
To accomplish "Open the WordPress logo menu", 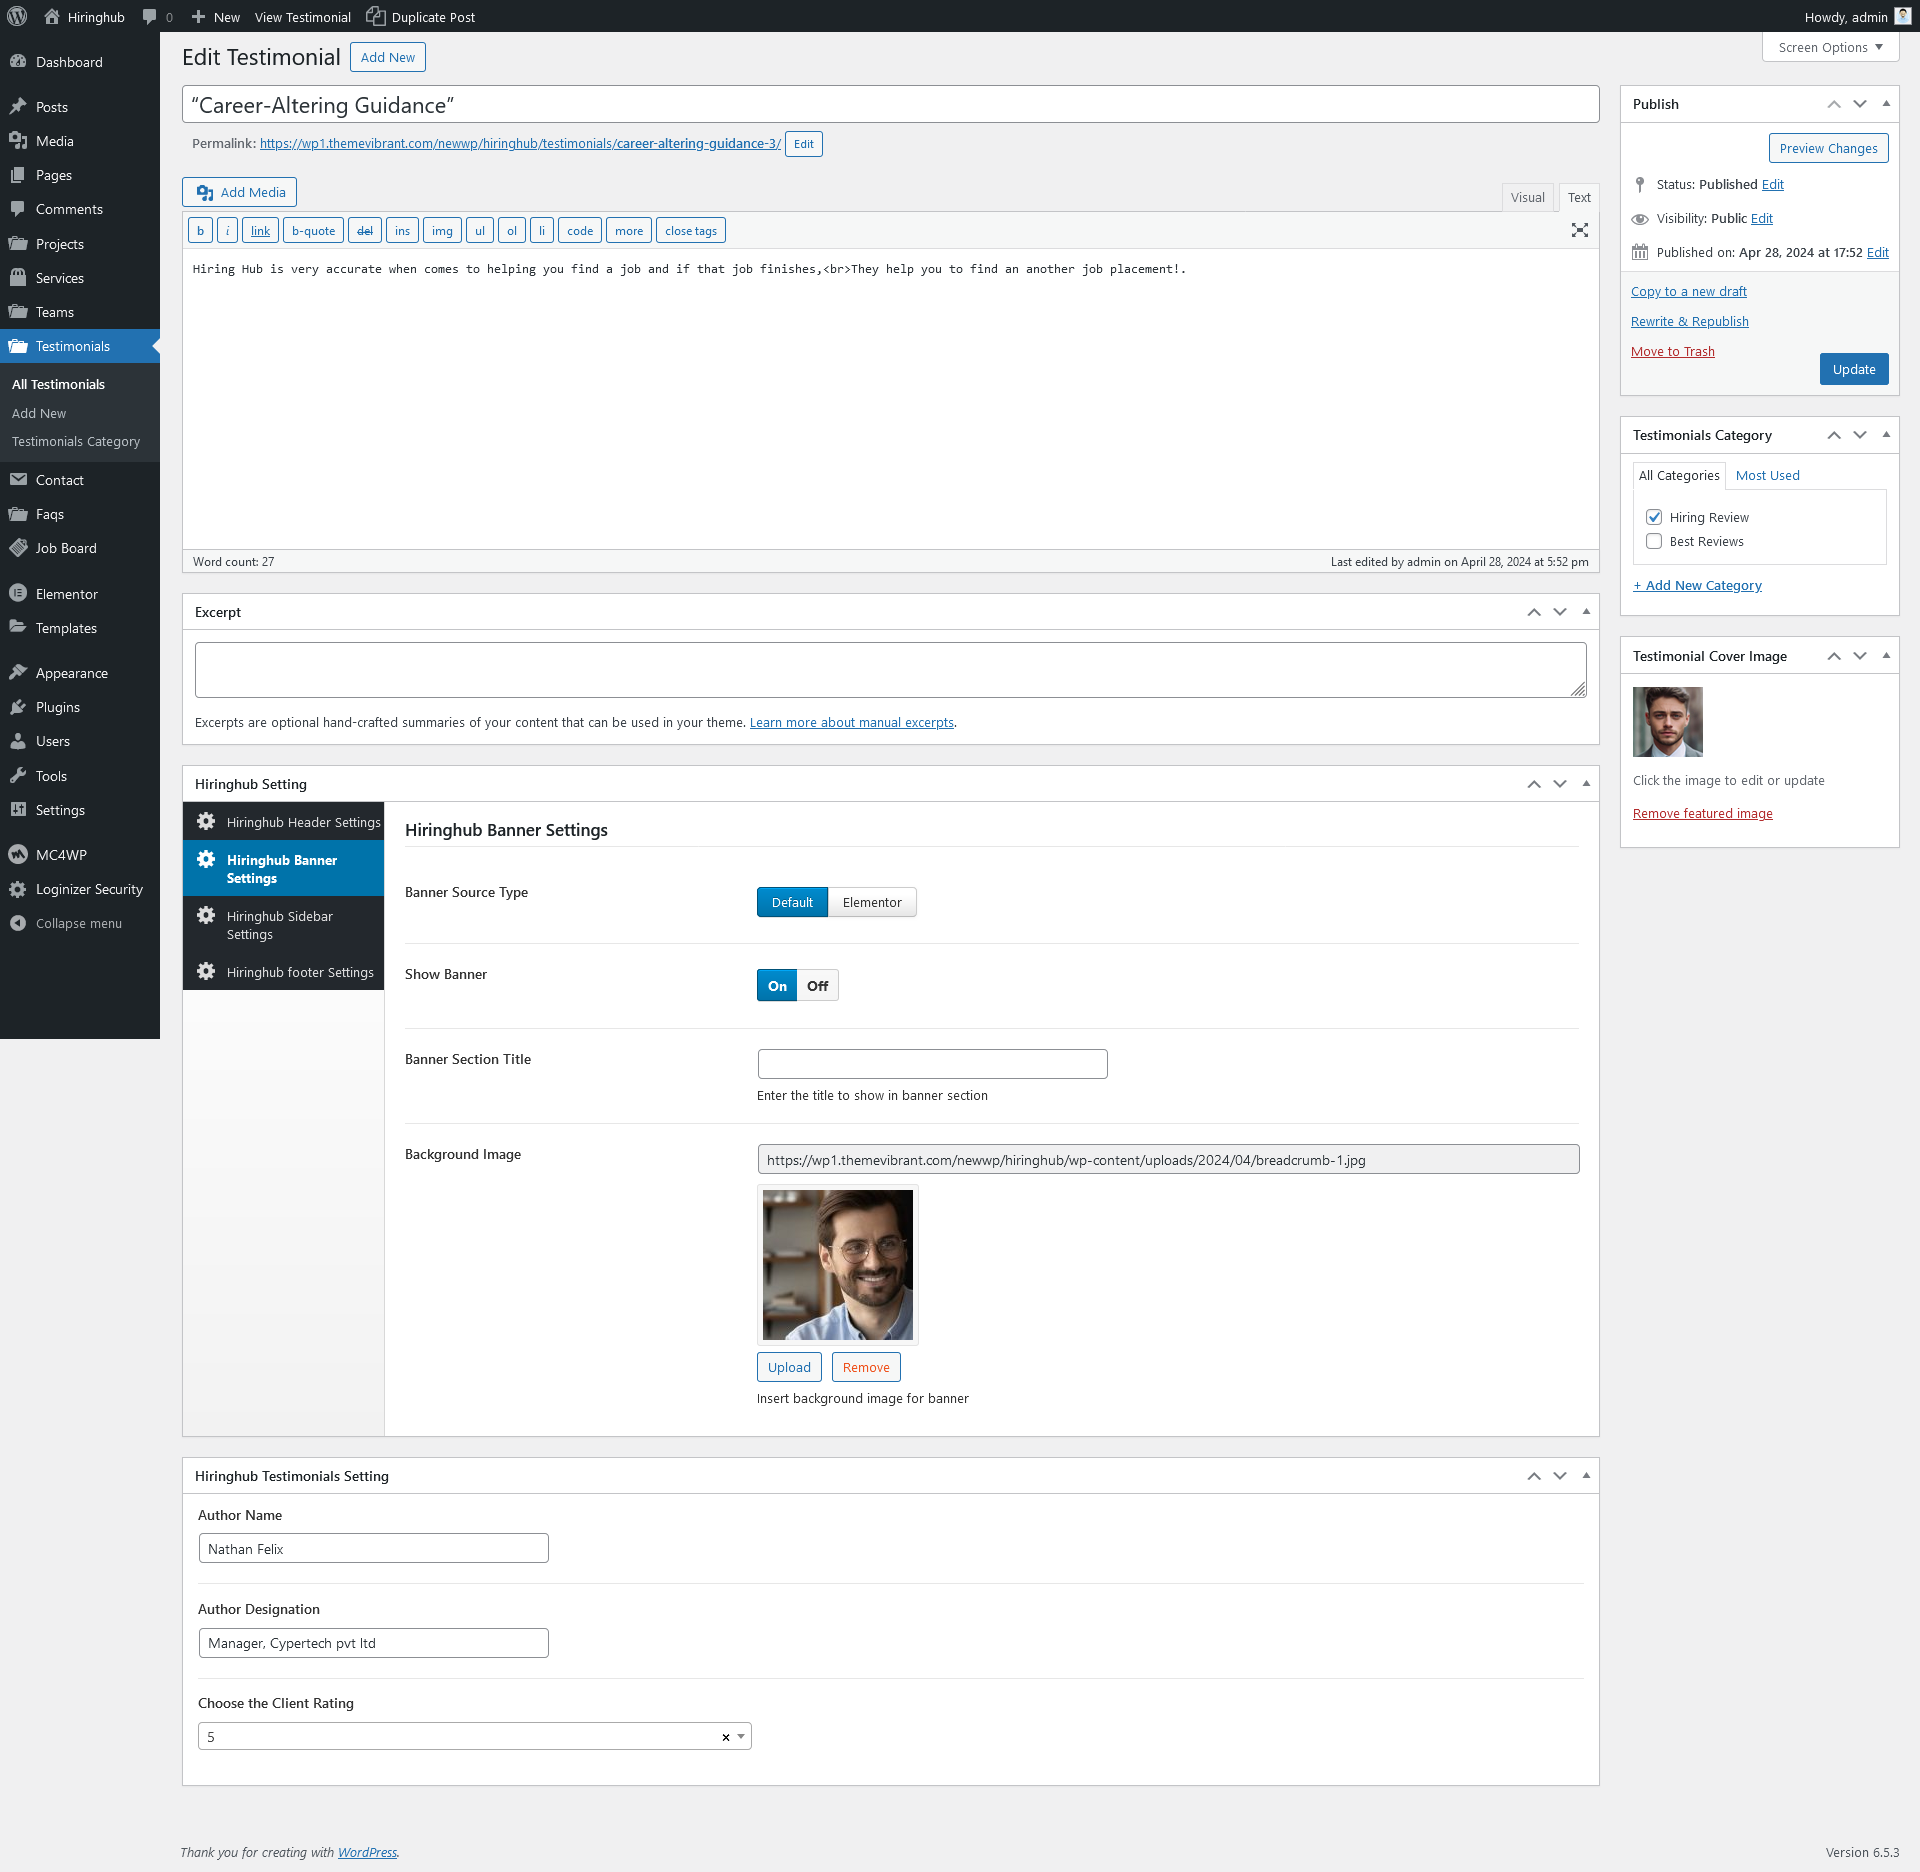I will point(17,16).
